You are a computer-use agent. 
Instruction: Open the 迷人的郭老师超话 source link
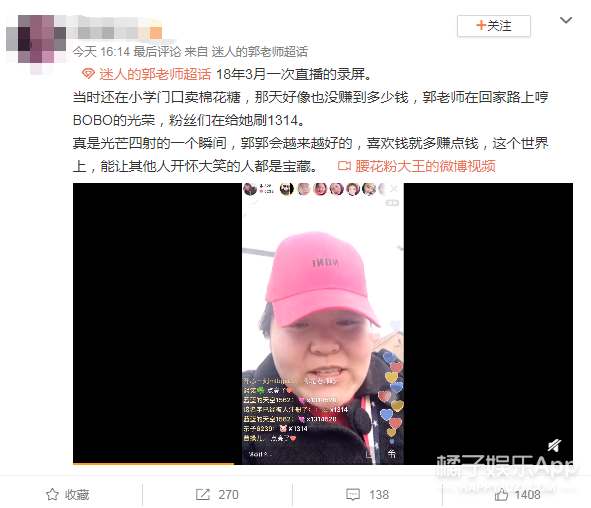point(260,52)
